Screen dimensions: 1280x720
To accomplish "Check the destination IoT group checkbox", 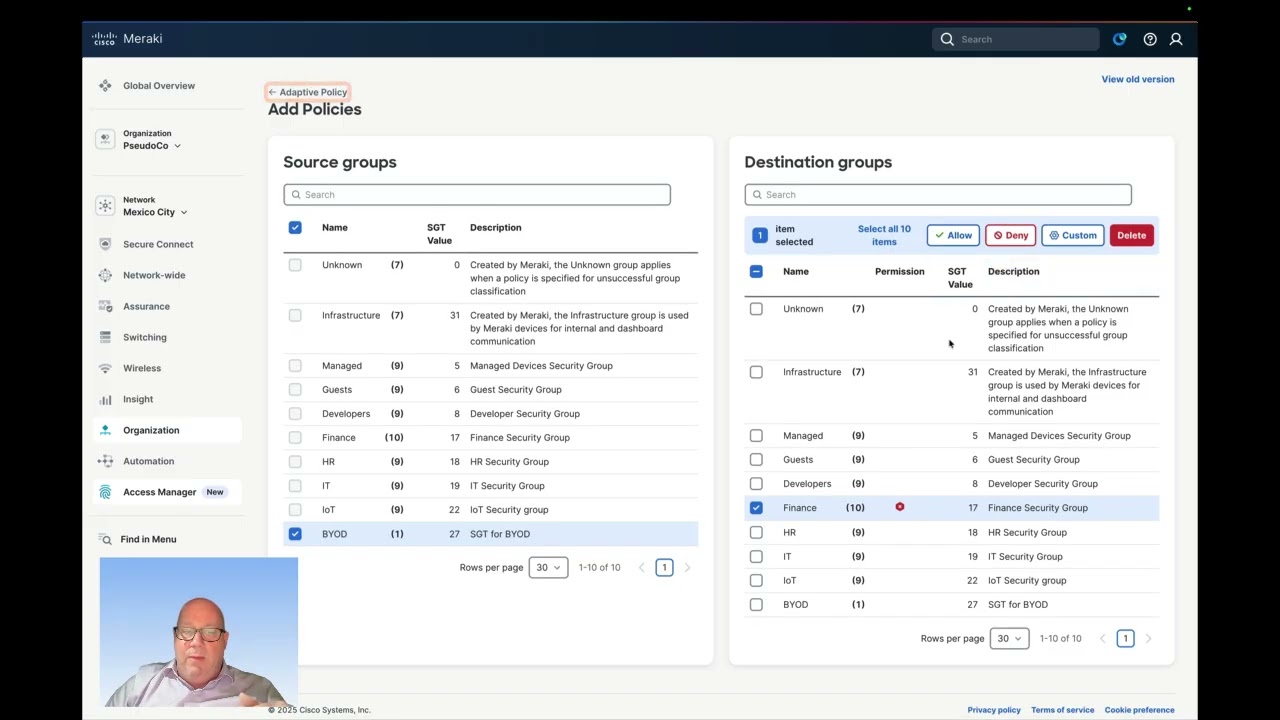I will [x=756, y=580].
